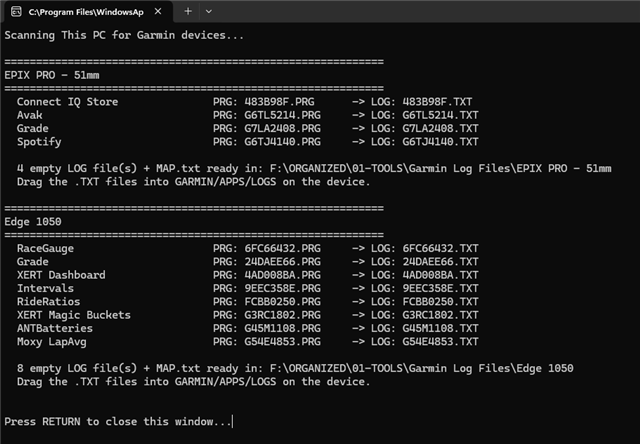The height and width of the screenshot is (444, 640).
Task: Click the Connect IQ Store app name
Action: (67, 102)
